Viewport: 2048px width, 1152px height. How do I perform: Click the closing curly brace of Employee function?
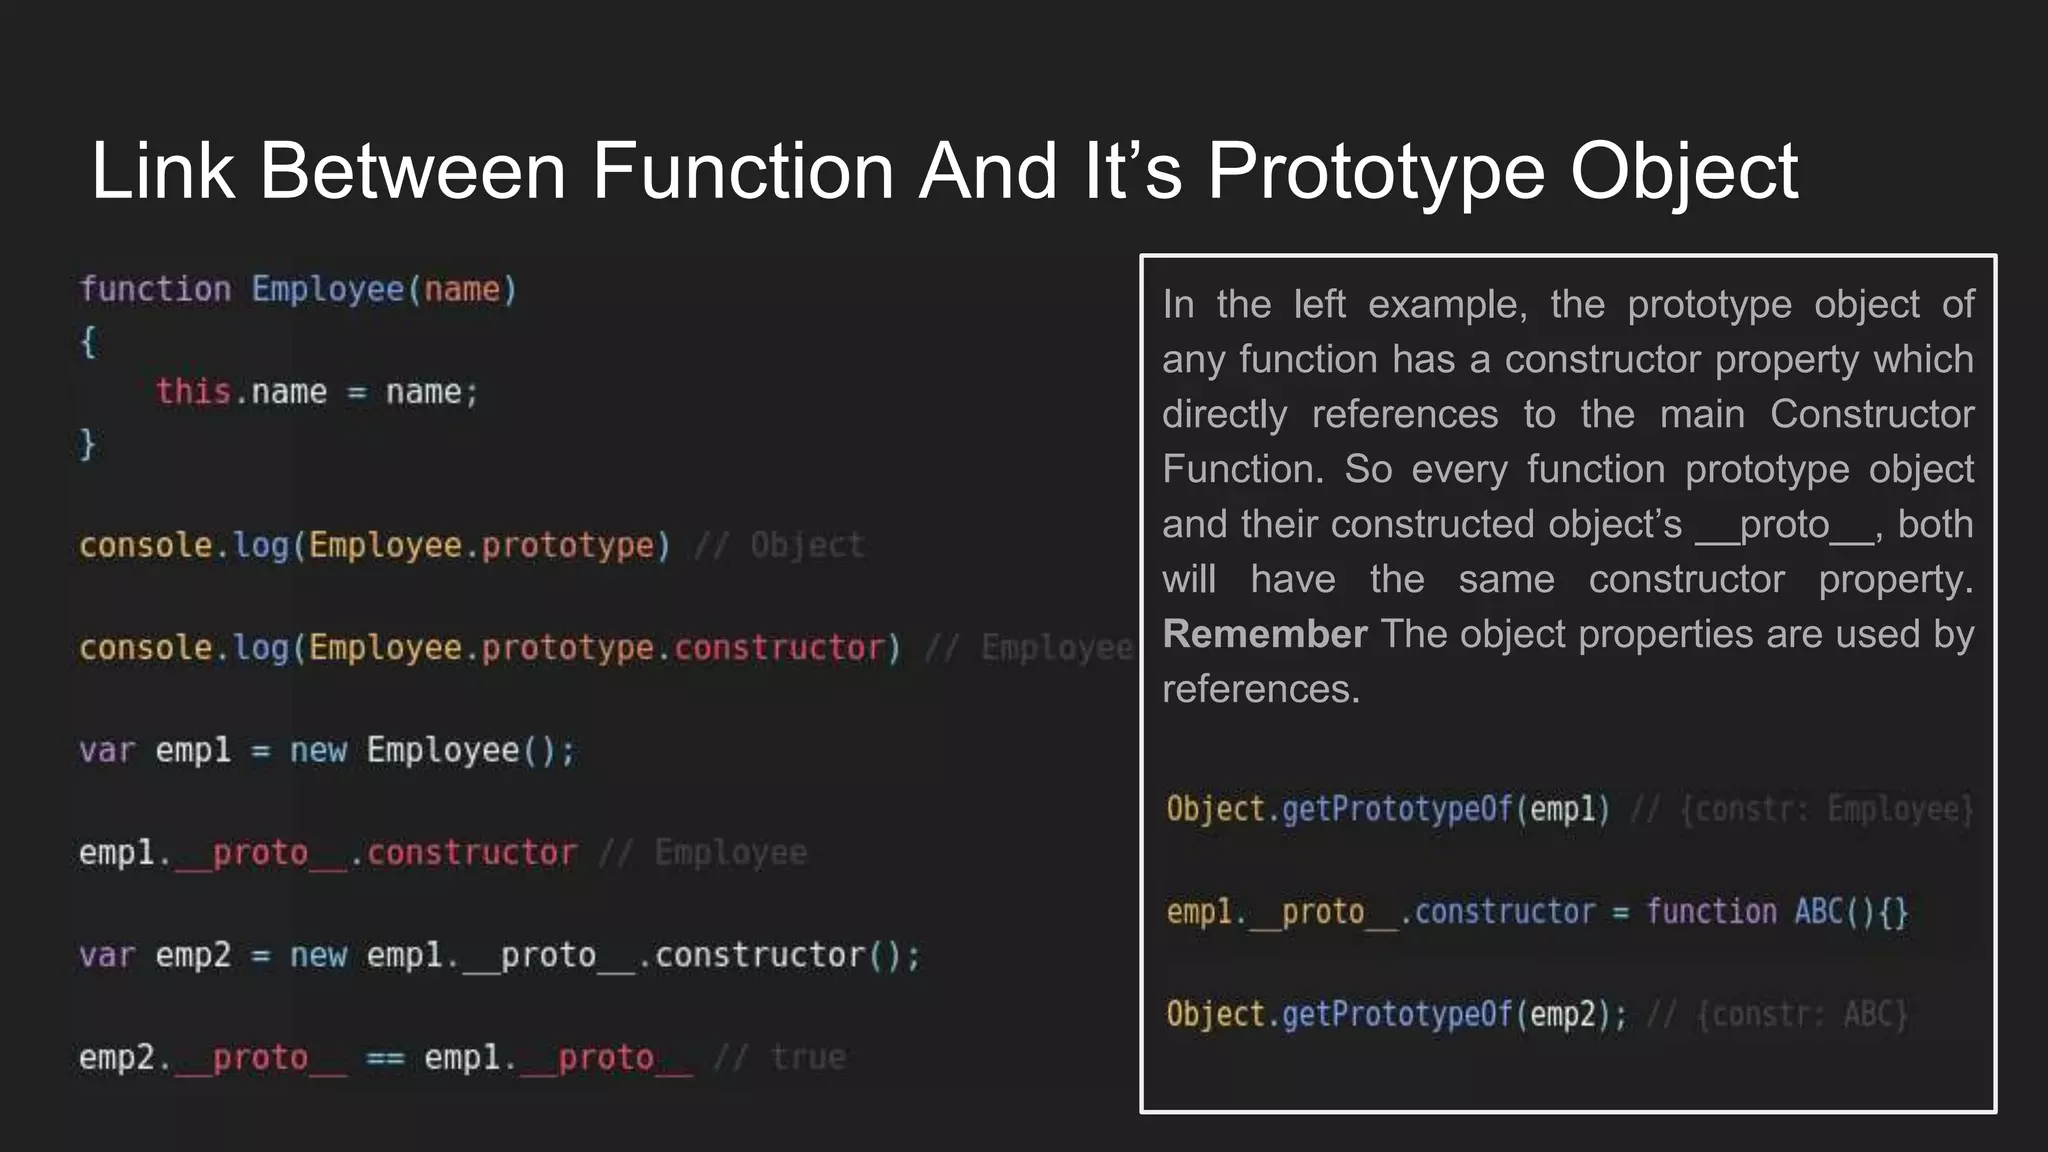click(x=88, y=443)
